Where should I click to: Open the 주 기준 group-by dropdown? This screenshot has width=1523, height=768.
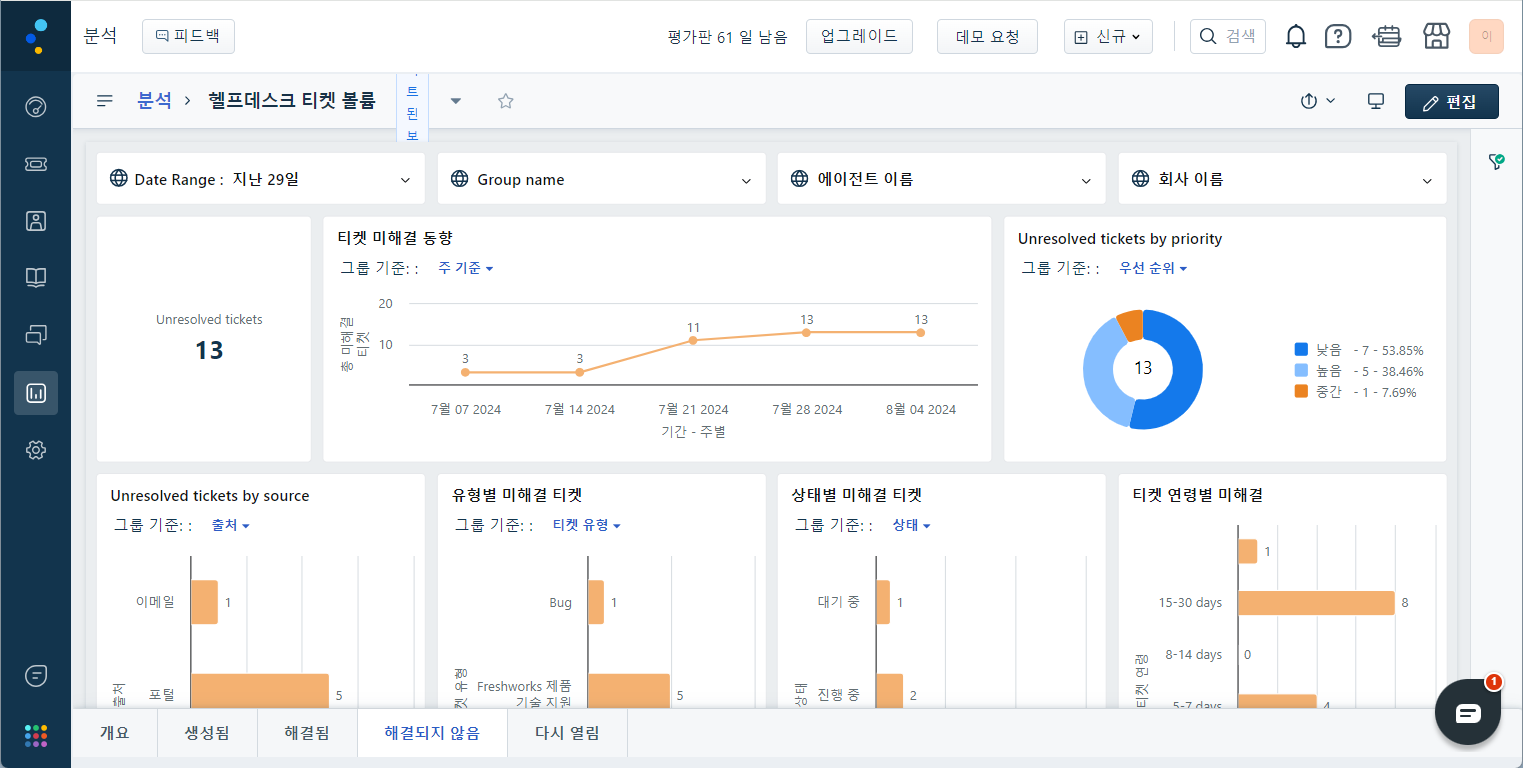click(x=466, y=268)
